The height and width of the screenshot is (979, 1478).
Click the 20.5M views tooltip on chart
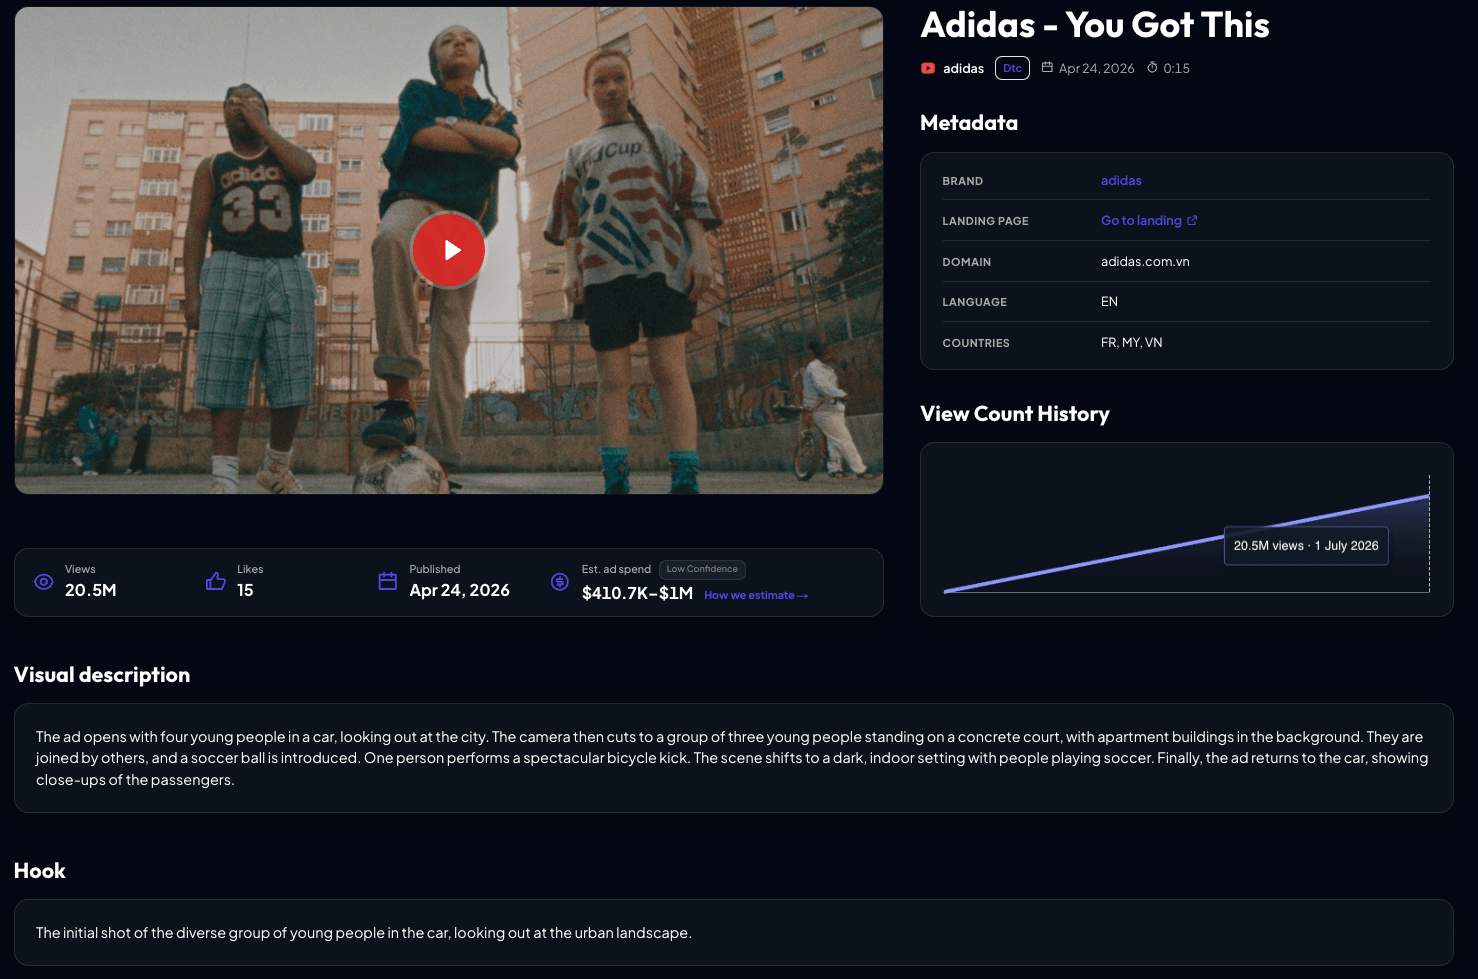[x=1306, y=546]
